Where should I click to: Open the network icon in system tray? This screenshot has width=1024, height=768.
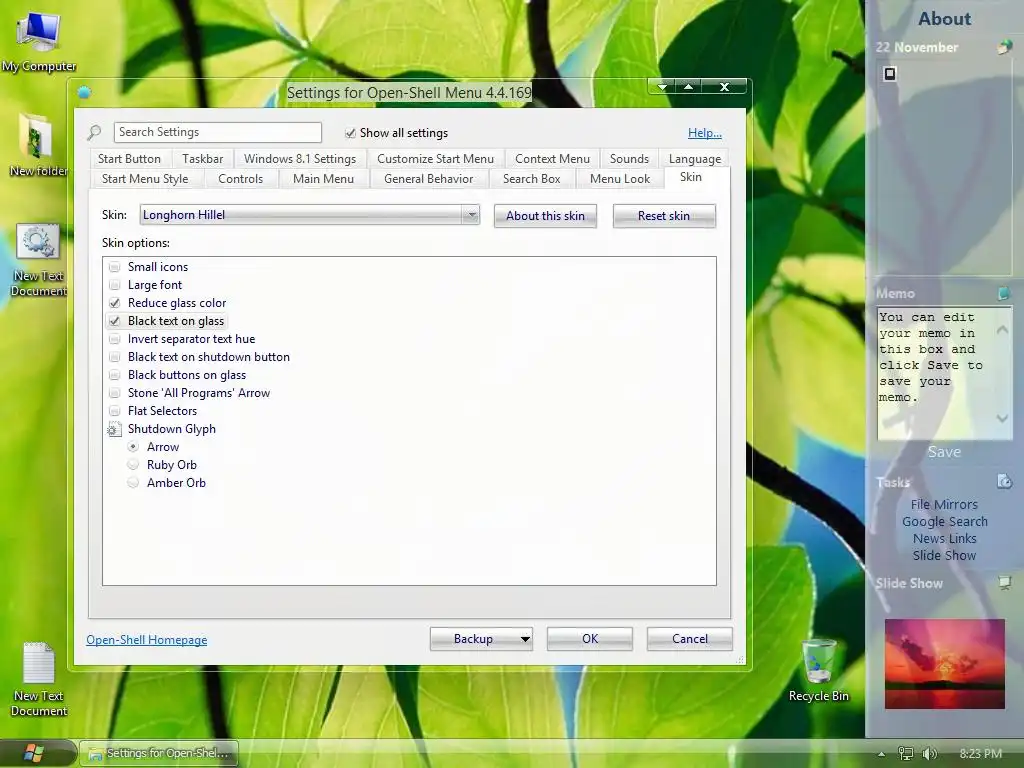click(906, 754)
